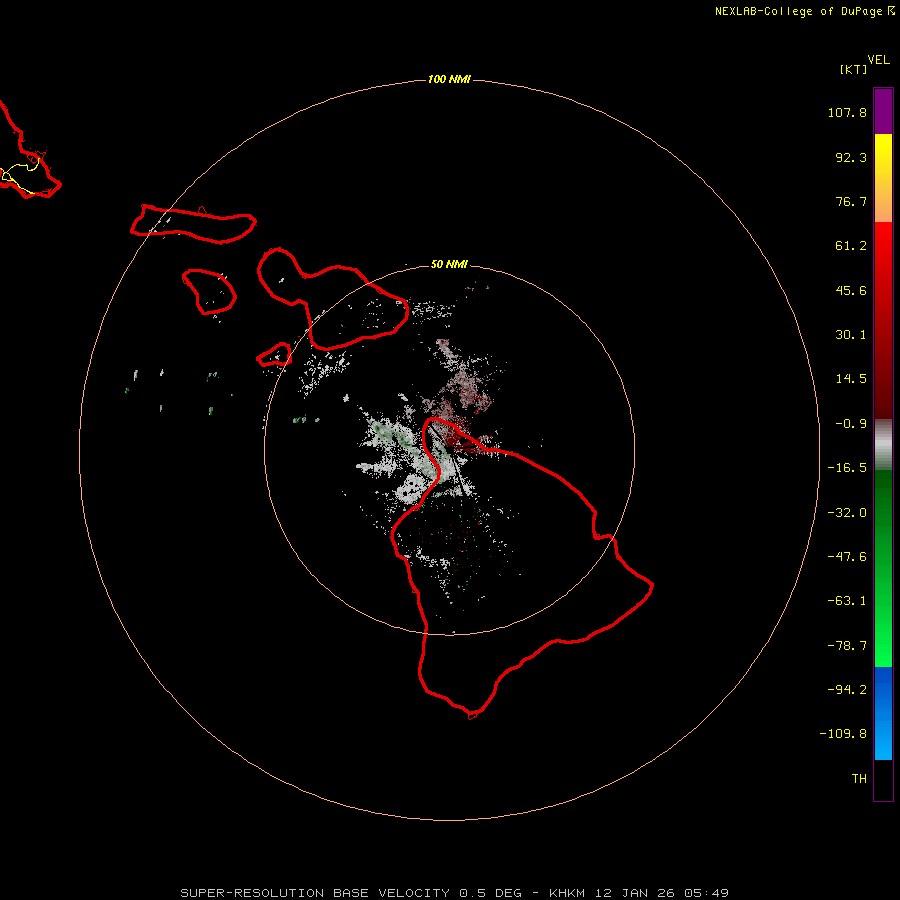
Task: Click the -78.7 velocity scale value
Action: click(x=847, y=646)
